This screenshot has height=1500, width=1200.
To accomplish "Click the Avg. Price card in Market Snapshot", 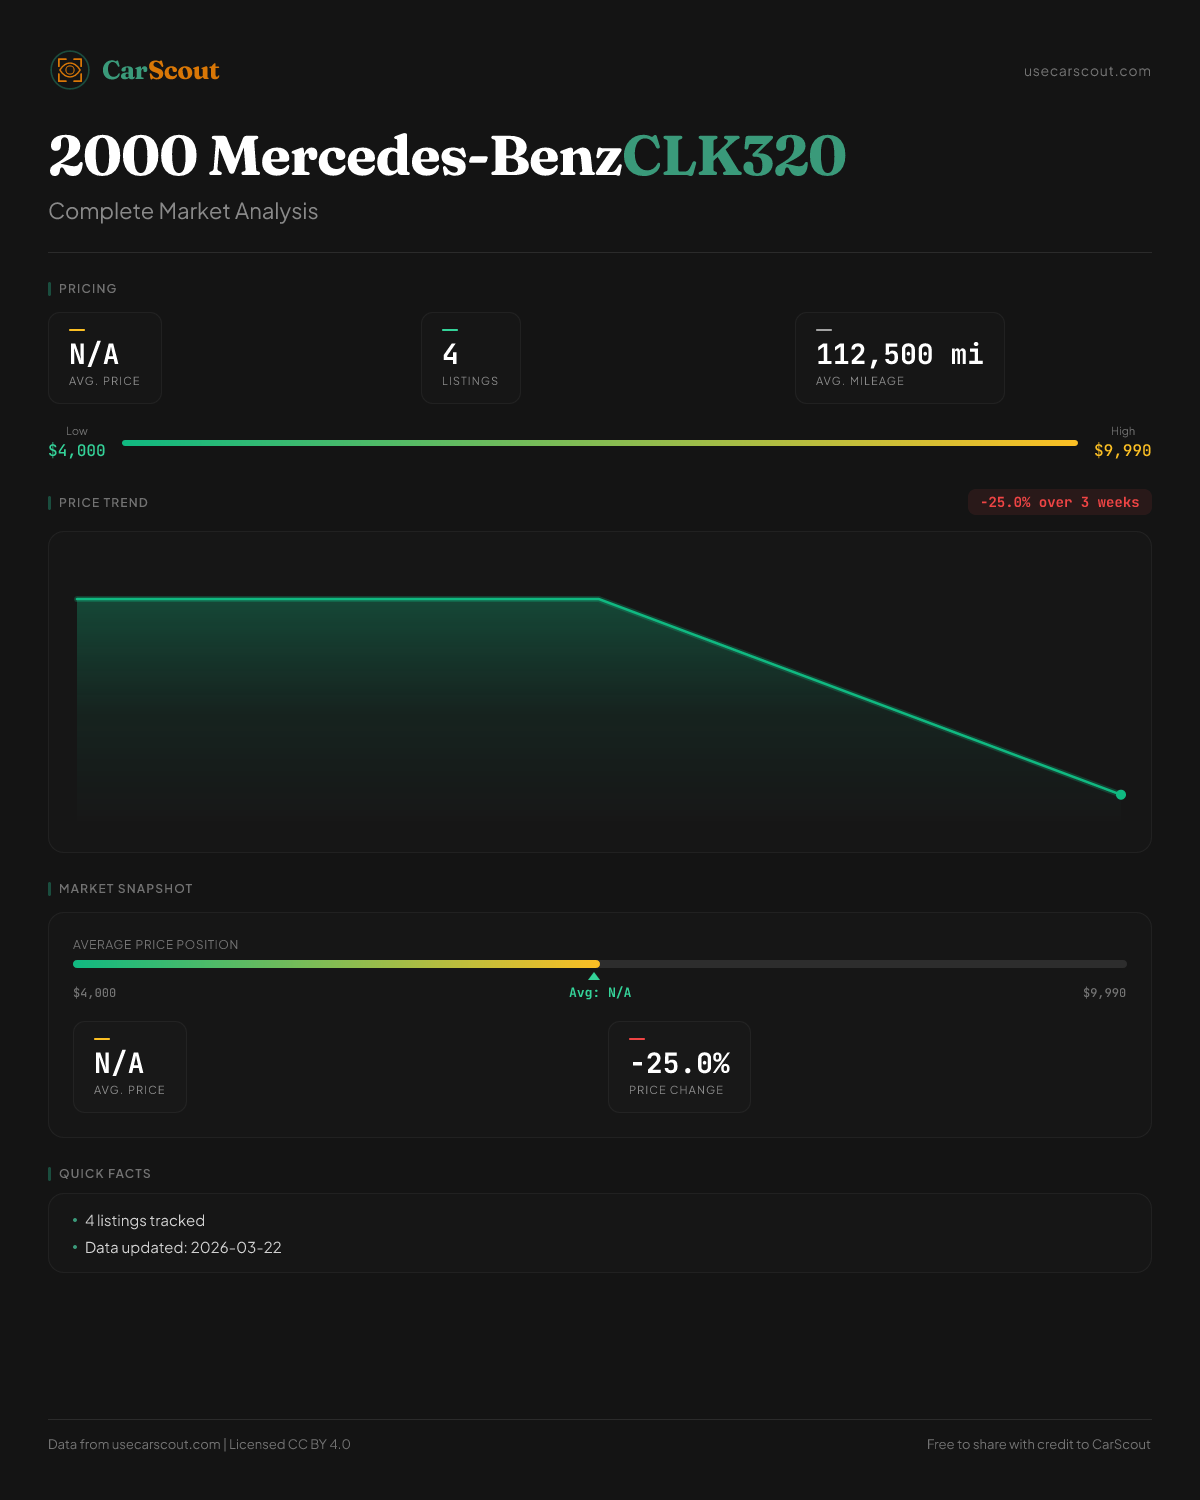I will pos(130,1067).
